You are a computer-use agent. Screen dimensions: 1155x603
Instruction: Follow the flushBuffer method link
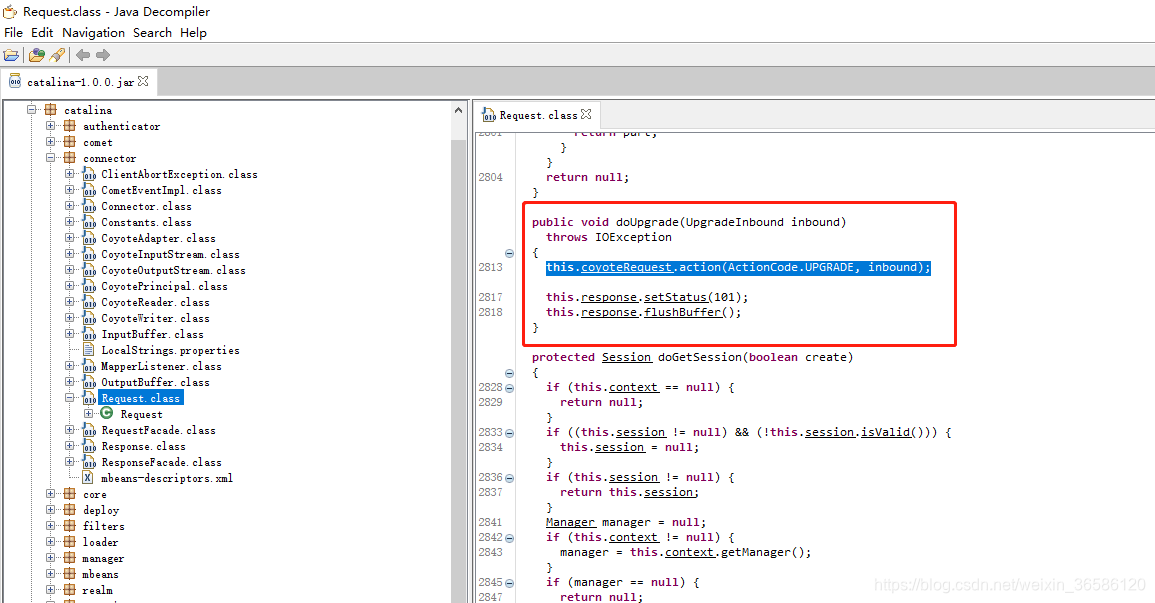(x=683, y=312)
